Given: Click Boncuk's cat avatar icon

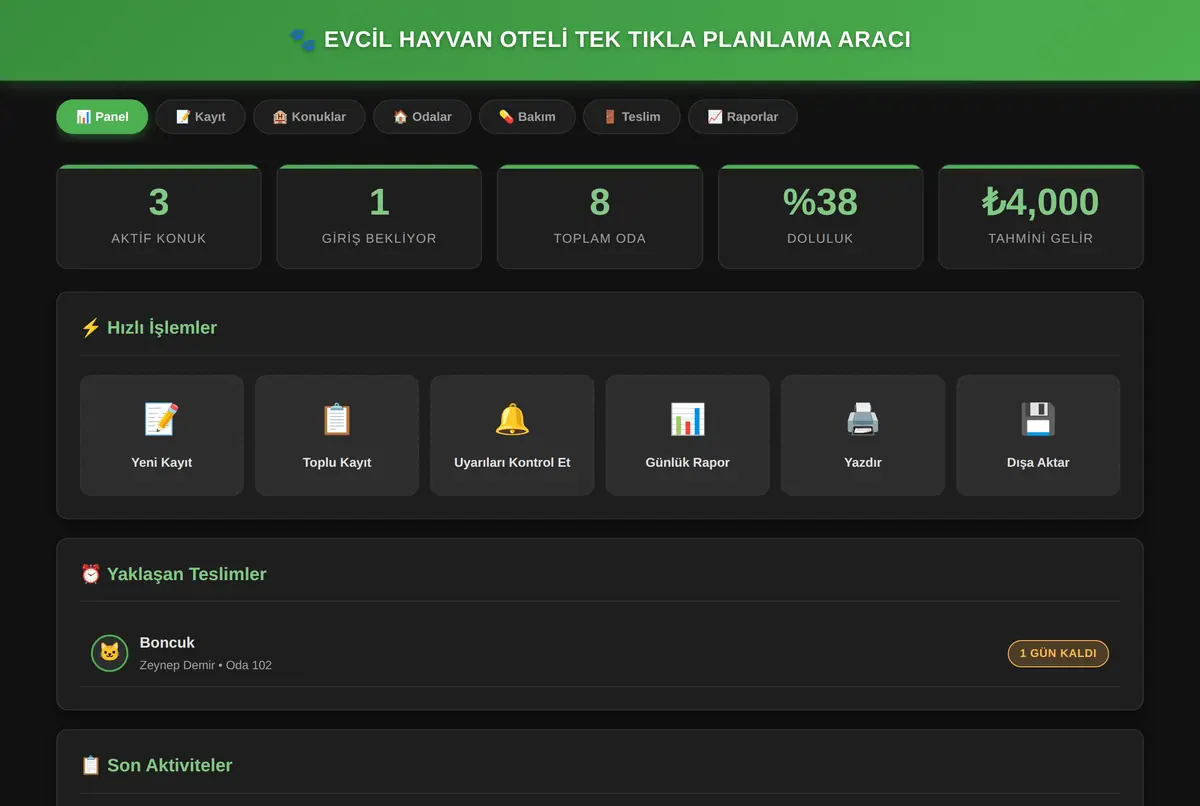Looking at the screenshot, I should 109,653.
